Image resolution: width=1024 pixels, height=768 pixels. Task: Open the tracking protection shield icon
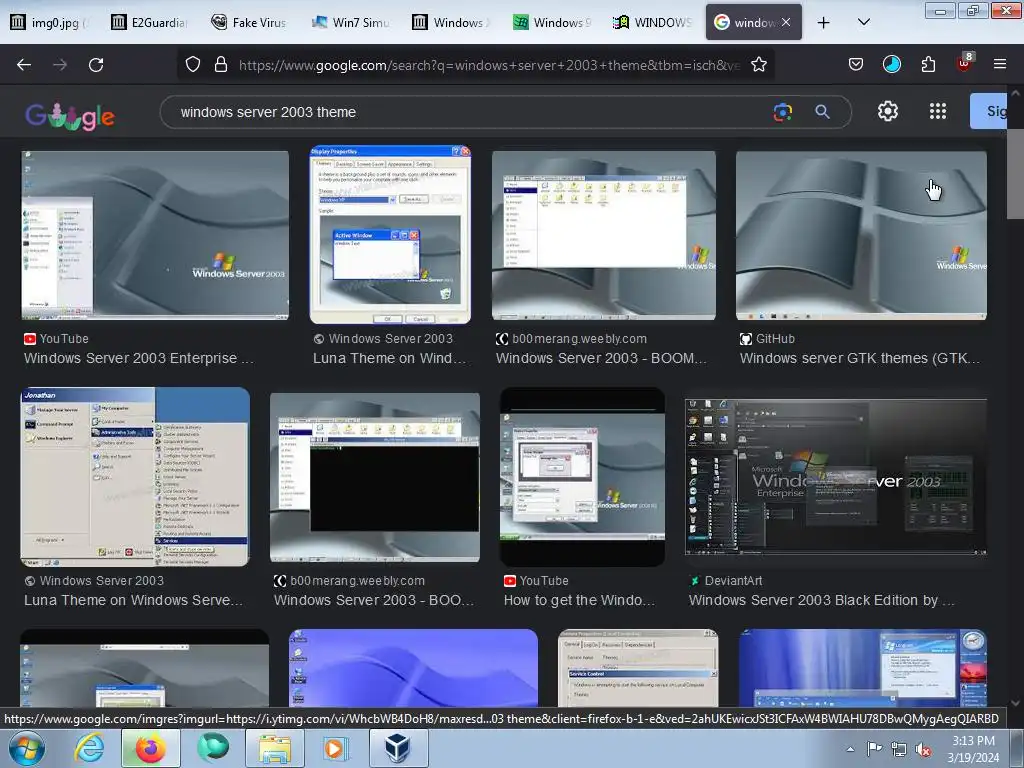pos(193,65)
